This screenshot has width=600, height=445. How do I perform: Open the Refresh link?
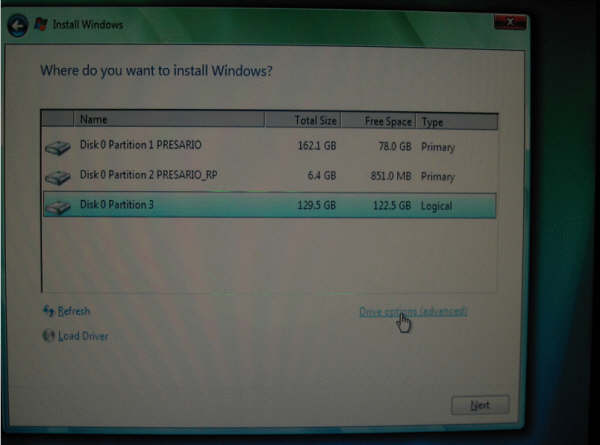pos(73,311)
